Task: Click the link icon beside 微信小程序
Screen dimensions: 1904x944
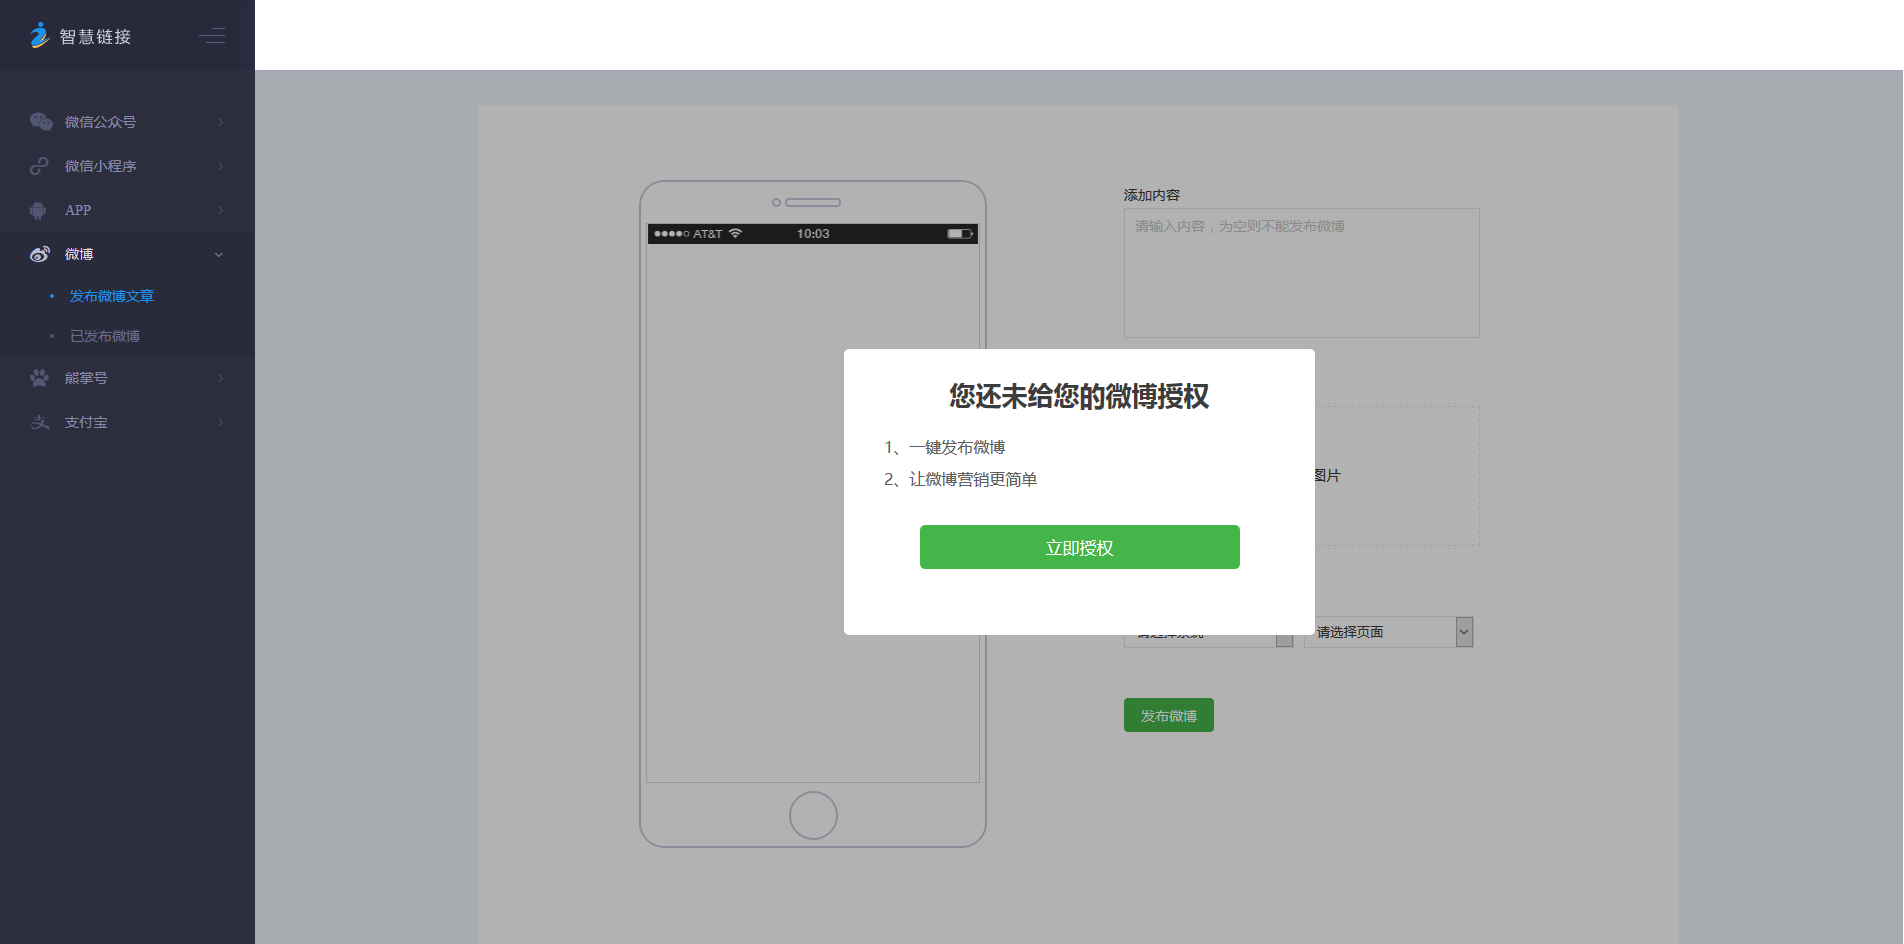Action: (39, 166)
